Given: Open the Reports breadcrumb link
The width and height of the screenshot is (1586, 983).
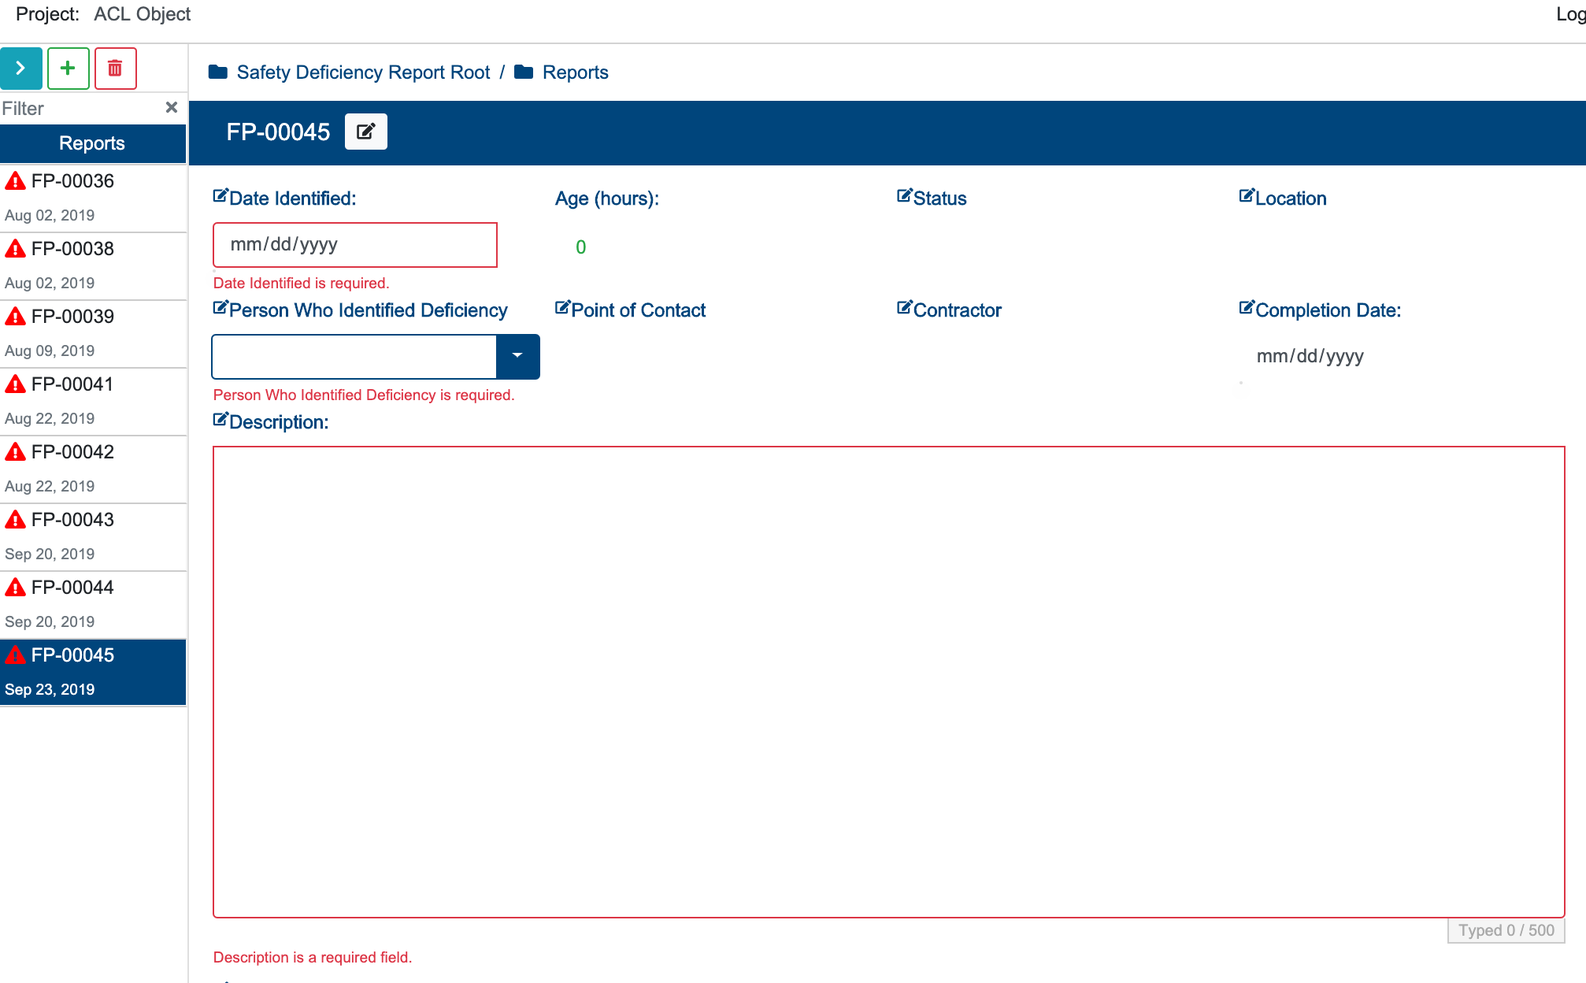Looking at the screenshot, I should 575,72.
